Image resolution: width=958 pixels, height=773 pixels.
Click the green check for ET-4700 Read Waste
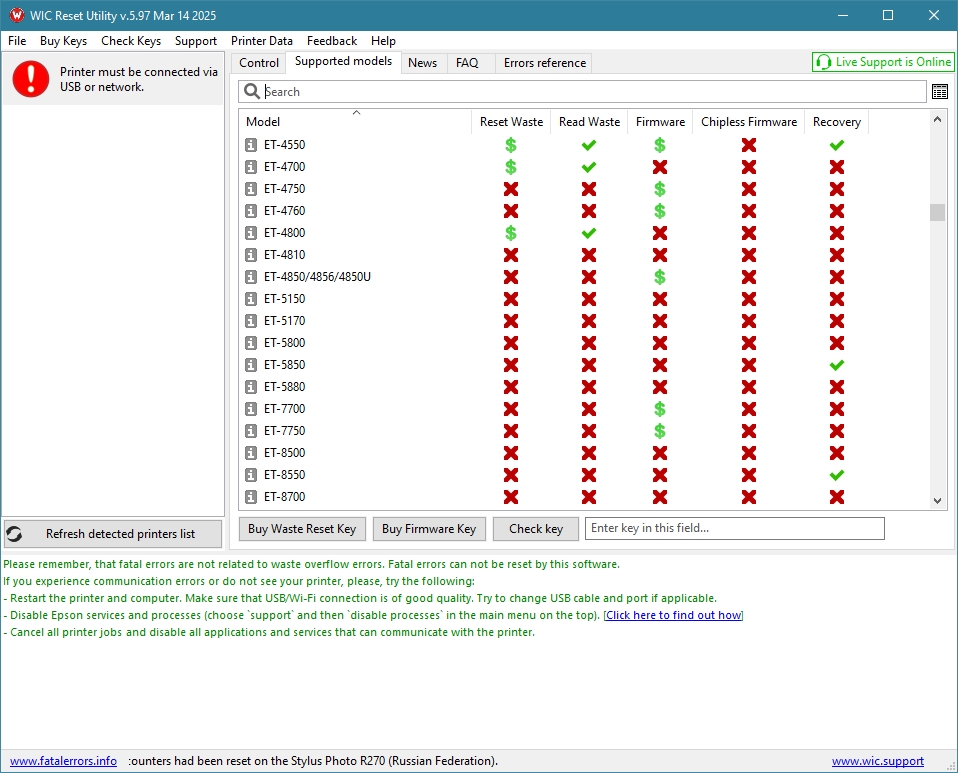pos(589,167)
